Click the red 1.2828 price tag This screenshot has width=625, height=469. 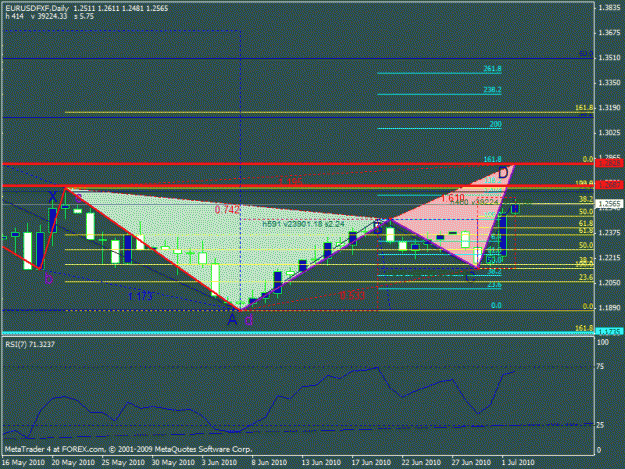click(609, 163)
